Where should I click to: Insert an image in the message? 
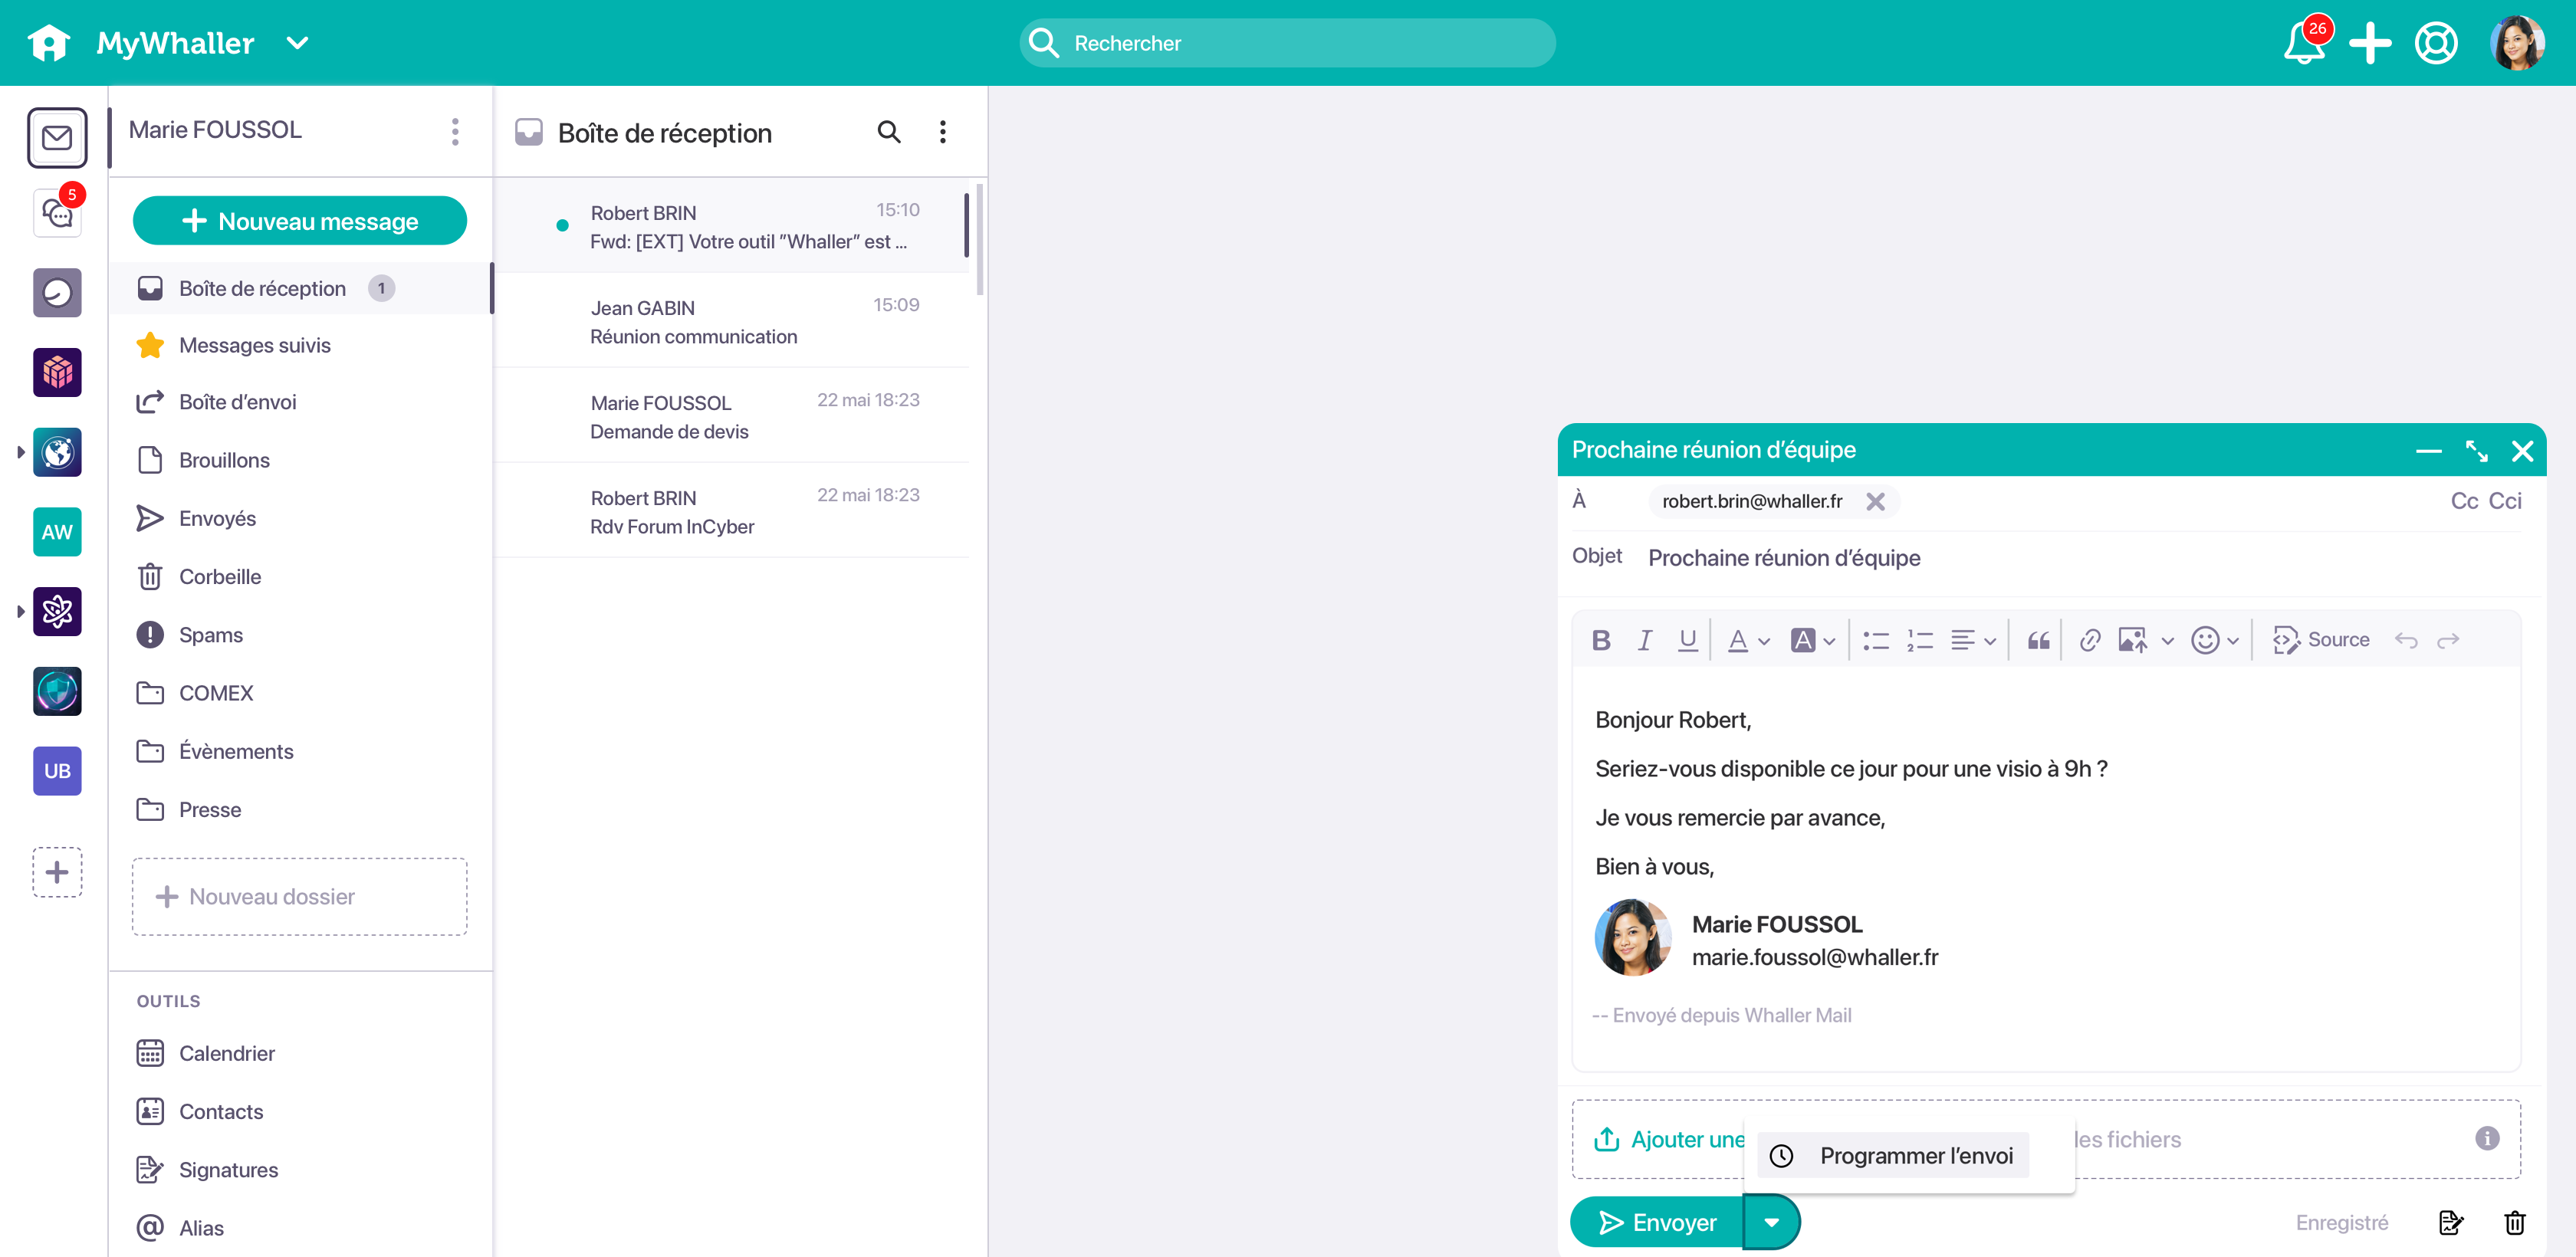(x=2132, y=640)
